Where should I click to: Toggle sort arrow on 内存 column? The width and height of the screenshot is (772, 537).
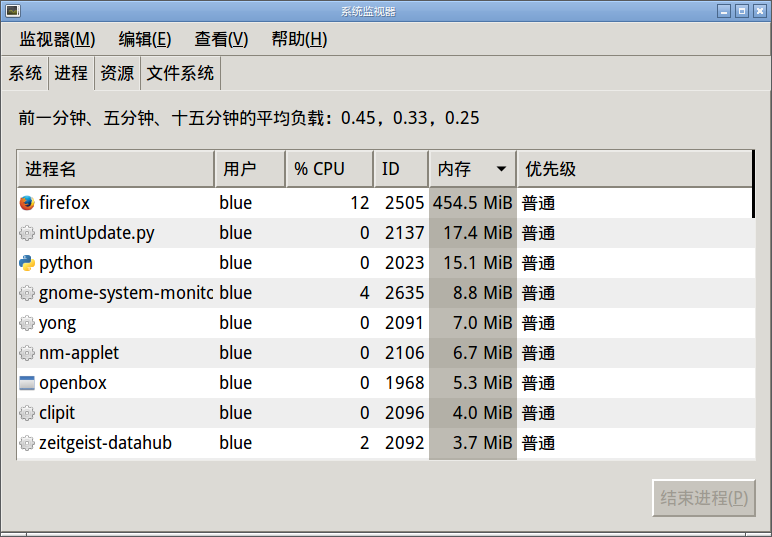pyautogui.click(x=501, y=169)
